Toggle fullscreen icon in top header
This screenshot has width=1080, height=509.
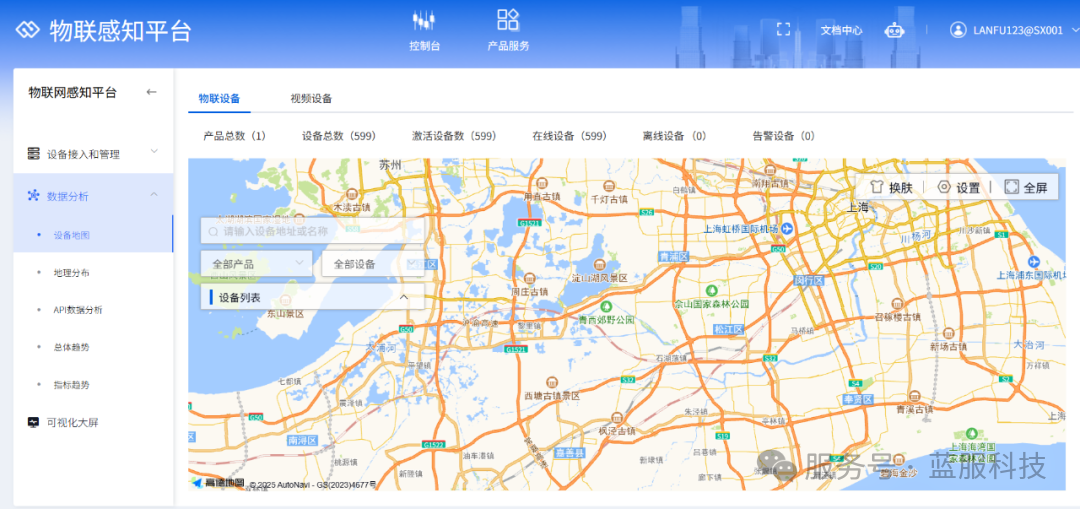pyautogui.click(x=783, y=30)
